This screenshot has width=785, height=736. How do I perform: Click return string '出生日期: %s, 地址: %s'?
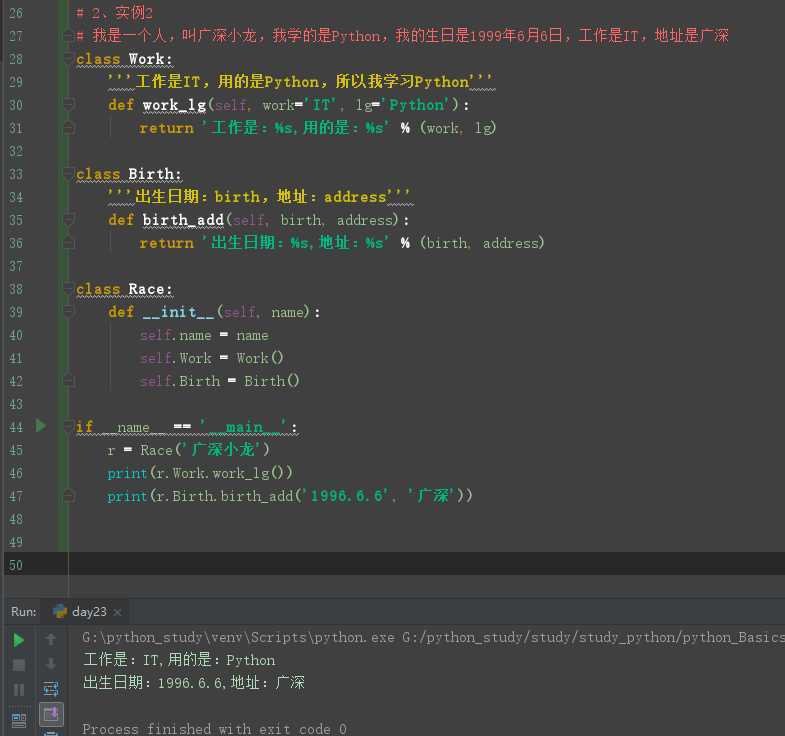click(295, 243)
